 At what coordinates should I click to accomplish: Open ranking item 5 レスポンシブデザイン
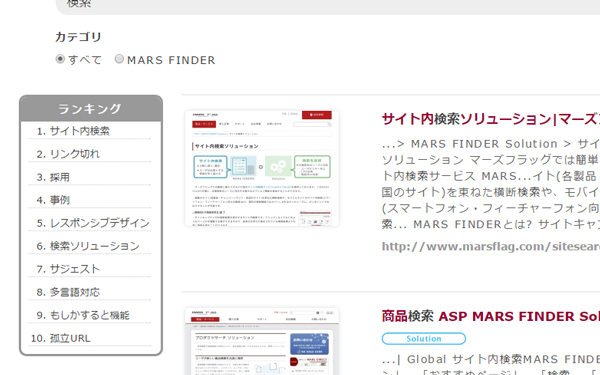pyautogui.click(x=100, y=223)
